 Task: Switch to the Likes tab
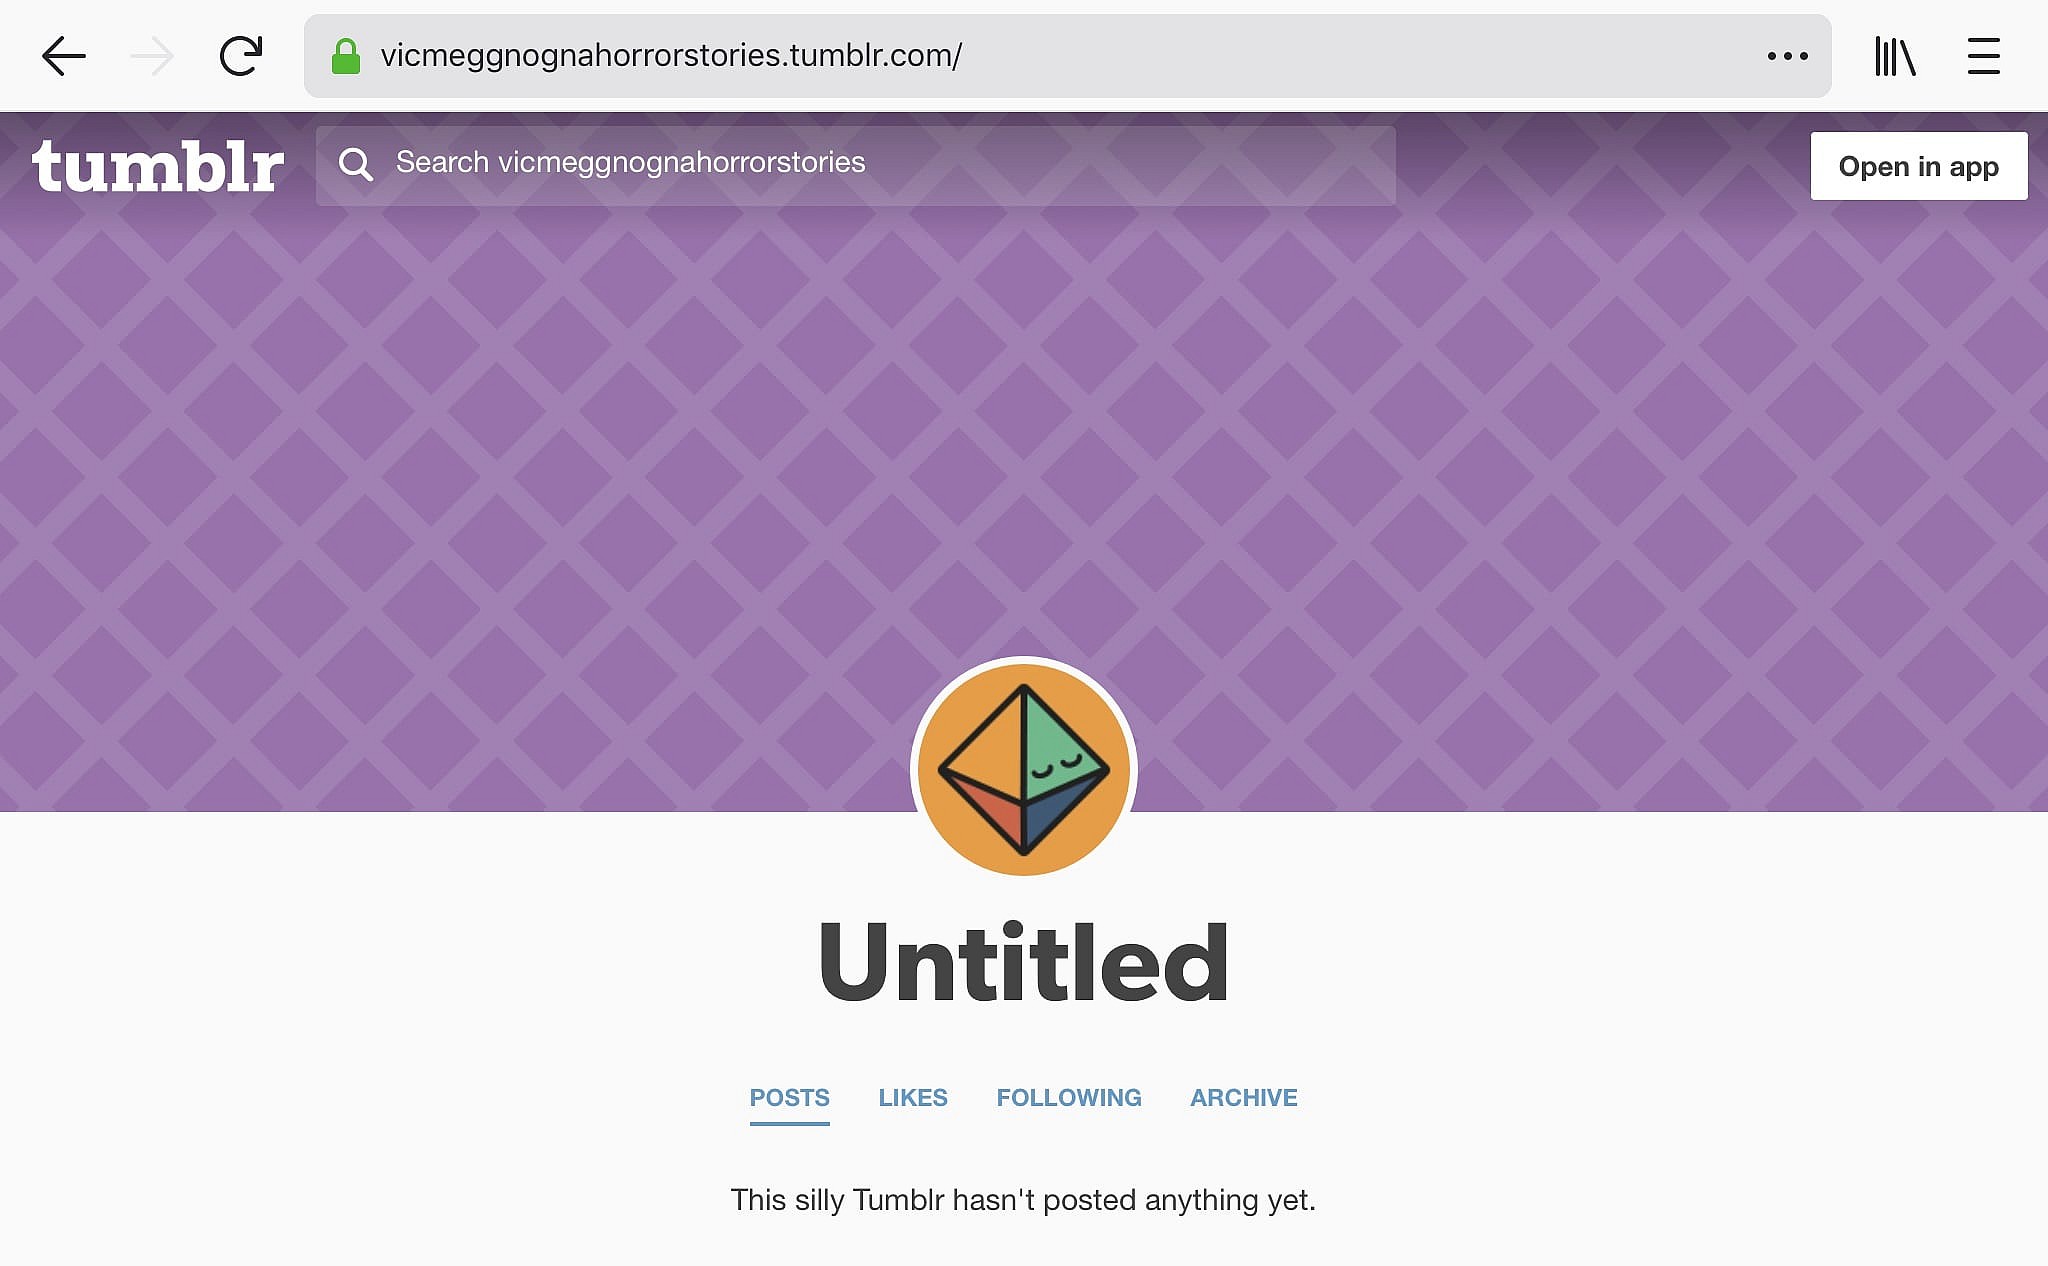pos(913,1098)
